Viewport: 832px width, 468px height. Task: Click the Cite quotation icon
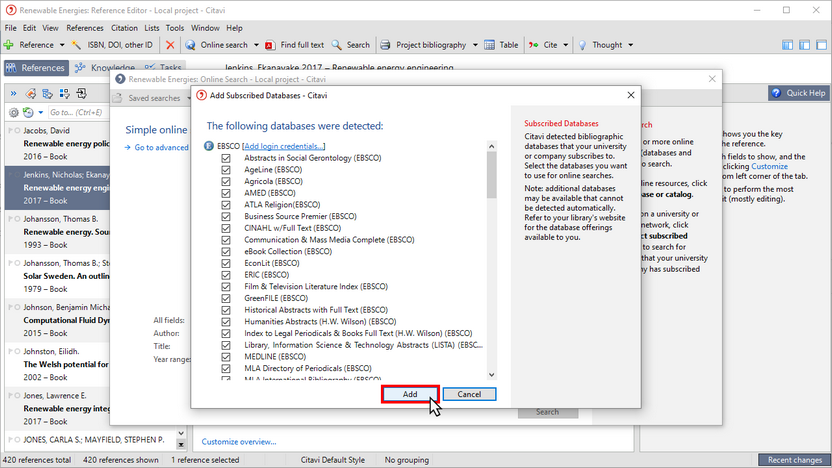click(x=533, y=45)
